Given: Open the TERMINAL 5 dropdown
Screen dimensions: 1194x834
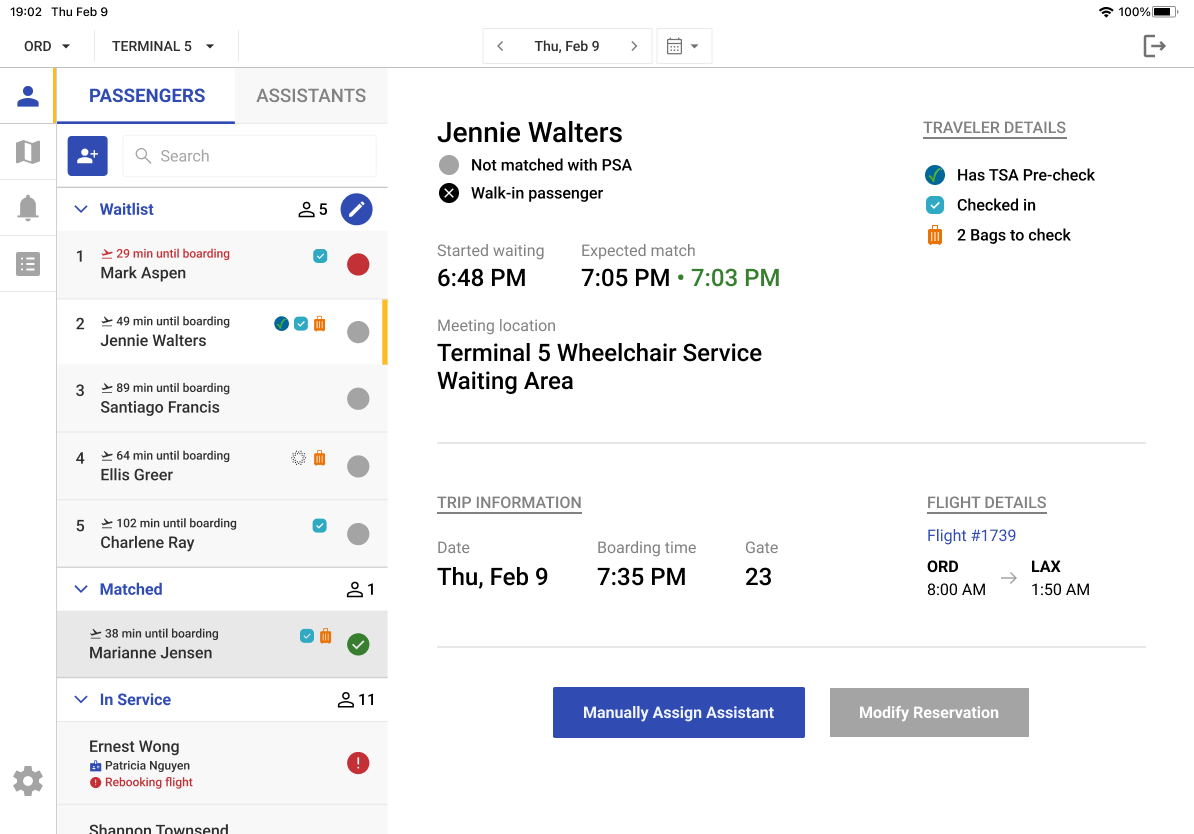Looking at the screenshot, I should point(163,46).
